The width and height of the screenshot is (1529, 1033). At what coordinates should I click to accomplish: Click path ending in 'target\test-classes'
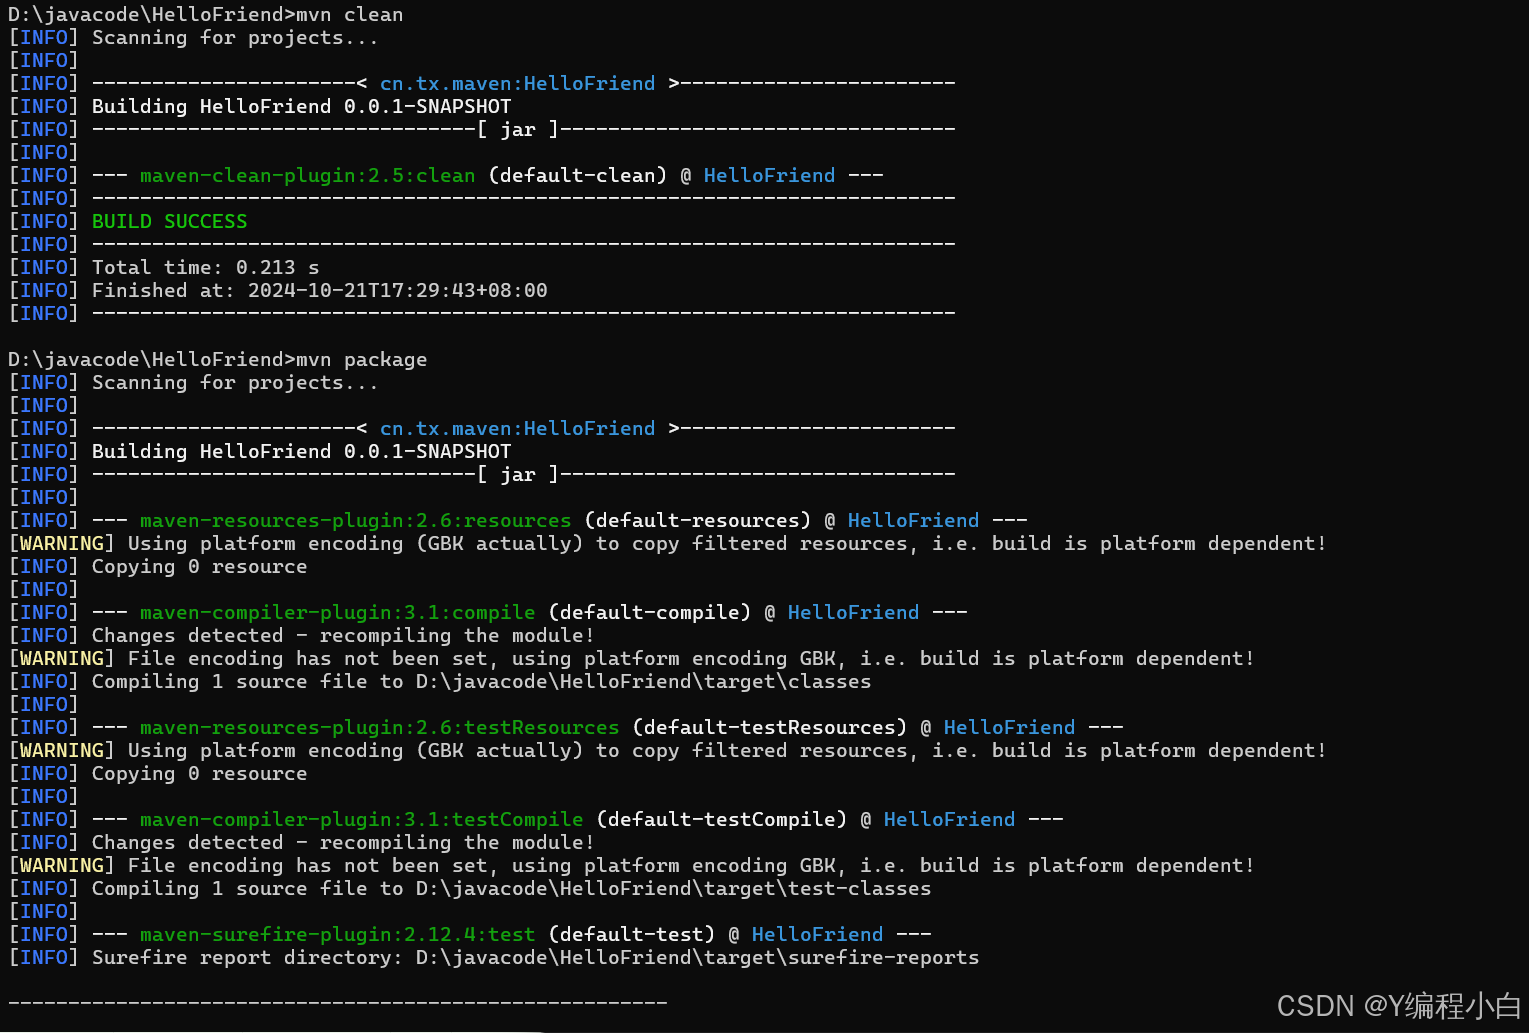point(674,889)
